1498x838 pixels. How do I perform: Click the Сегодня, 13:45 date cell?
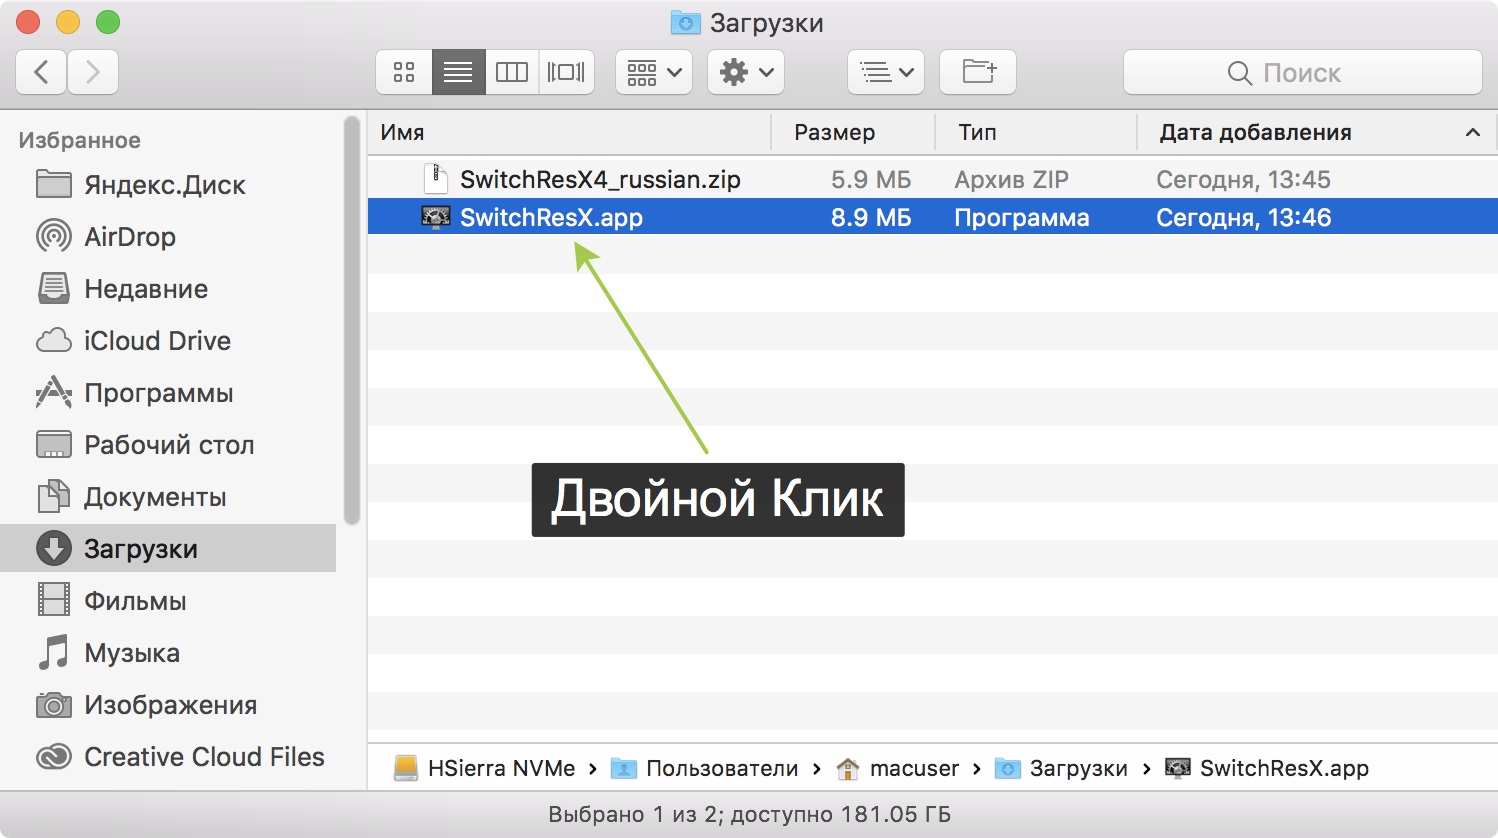pyautogui.click(x=1243, y=179)
